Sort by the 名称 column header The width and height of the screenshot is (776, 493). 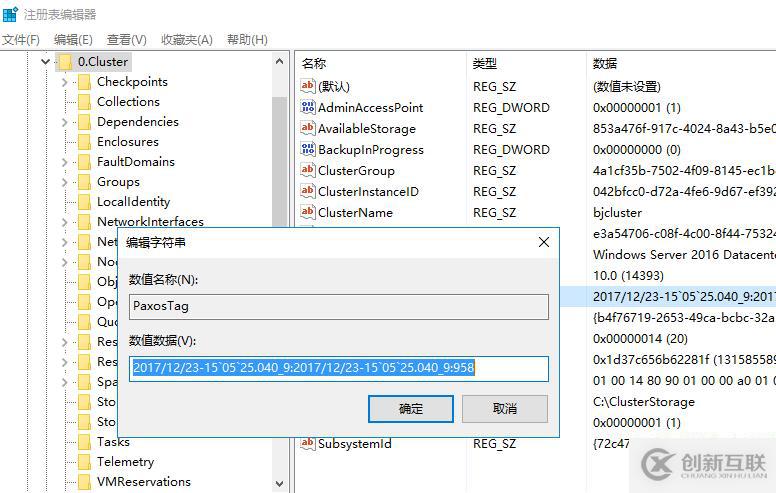(x=314, y=63)
